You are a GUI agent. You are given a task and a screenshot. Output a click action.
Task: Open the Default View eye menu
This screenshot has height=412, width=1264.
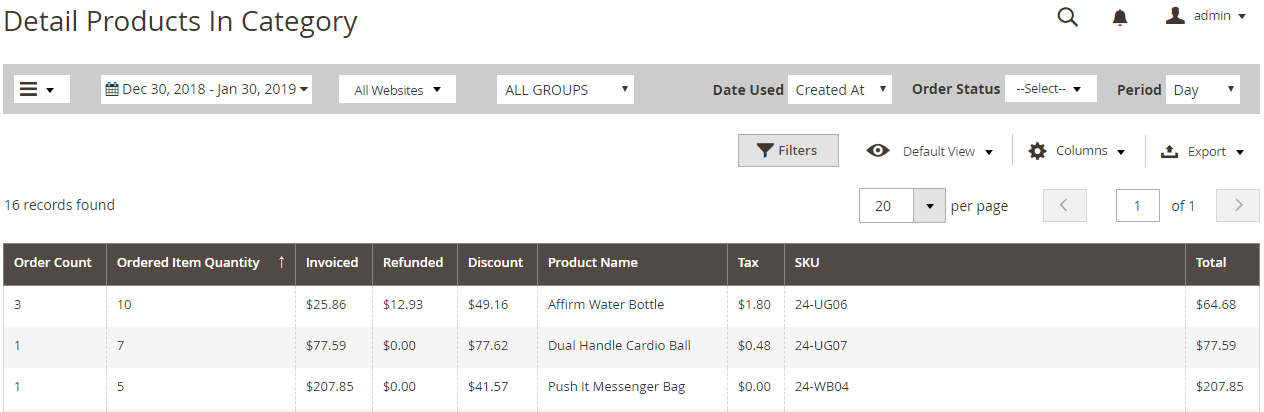tap(930, 151)
